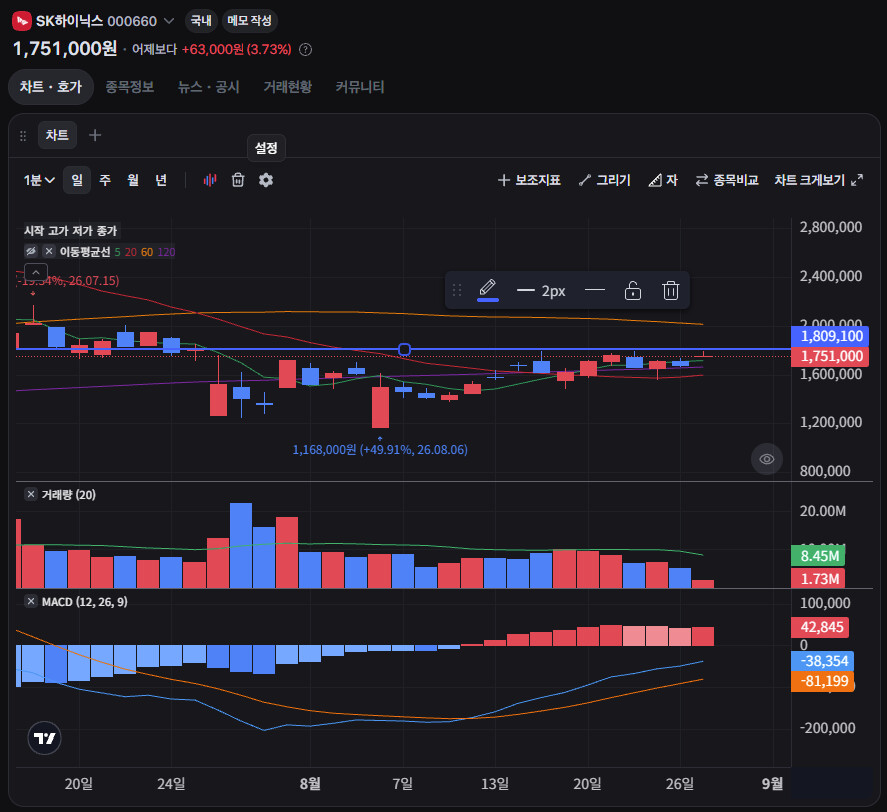This screenshot has width=887, height=812.
Task: Toggle the round eye button on chart
Action: point(767,459)
